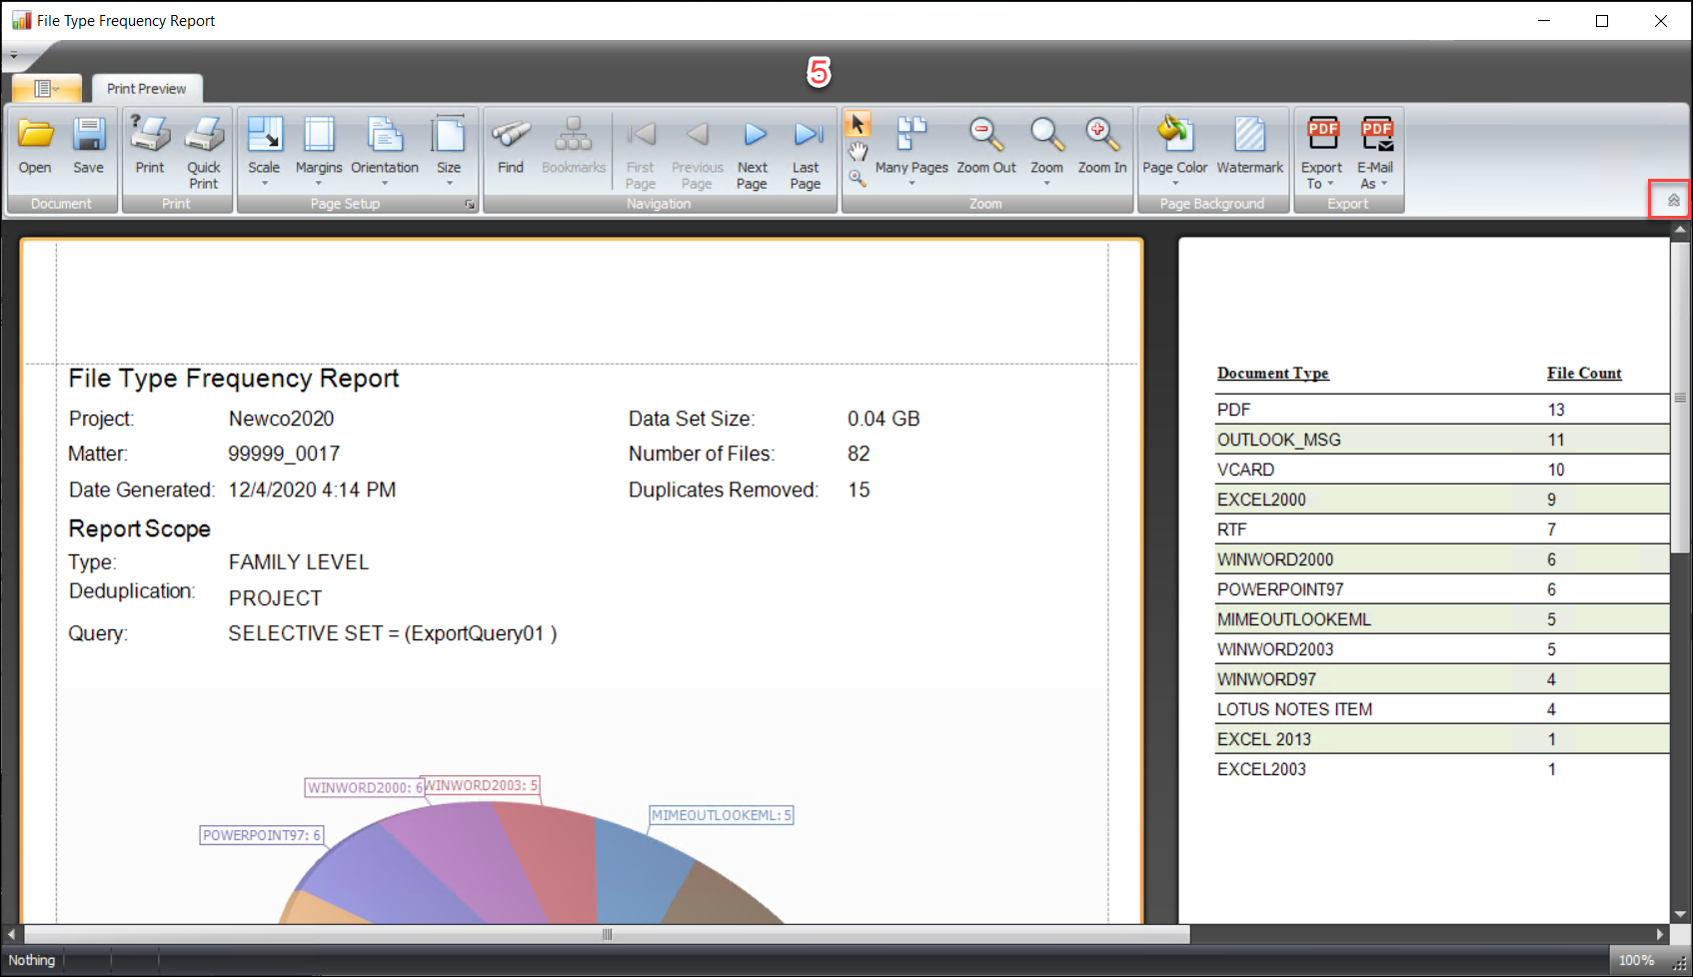Open the Margins dropdown
The width and height of the screenshot is (1693, 977).
click(x=319, y=151)
